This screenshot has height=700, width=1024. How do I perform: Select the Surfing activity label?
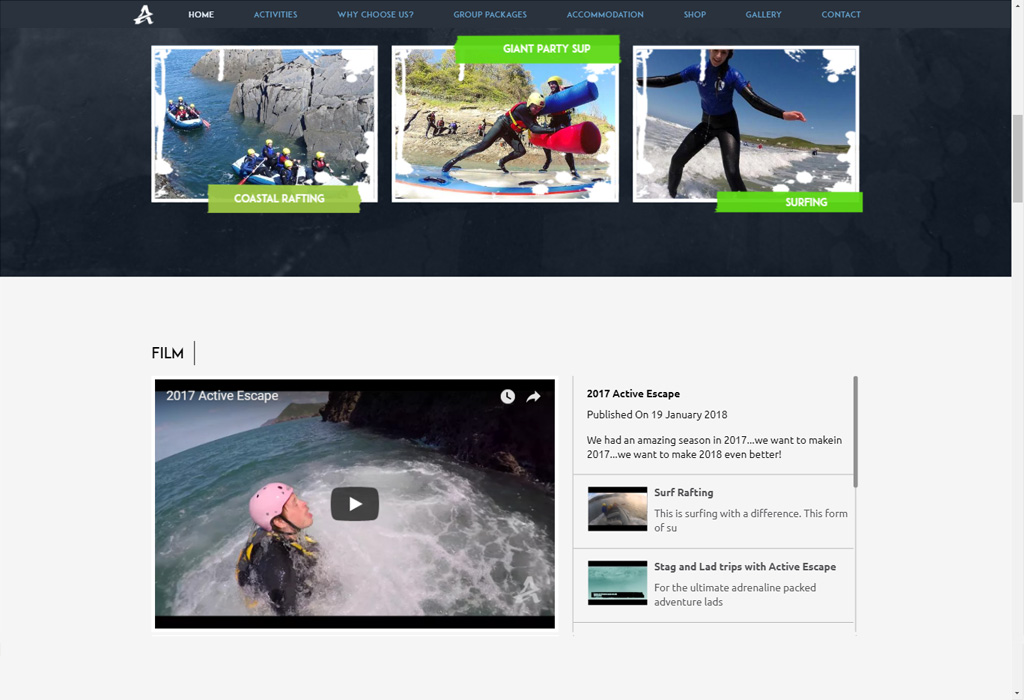click(x=789, y=202)
